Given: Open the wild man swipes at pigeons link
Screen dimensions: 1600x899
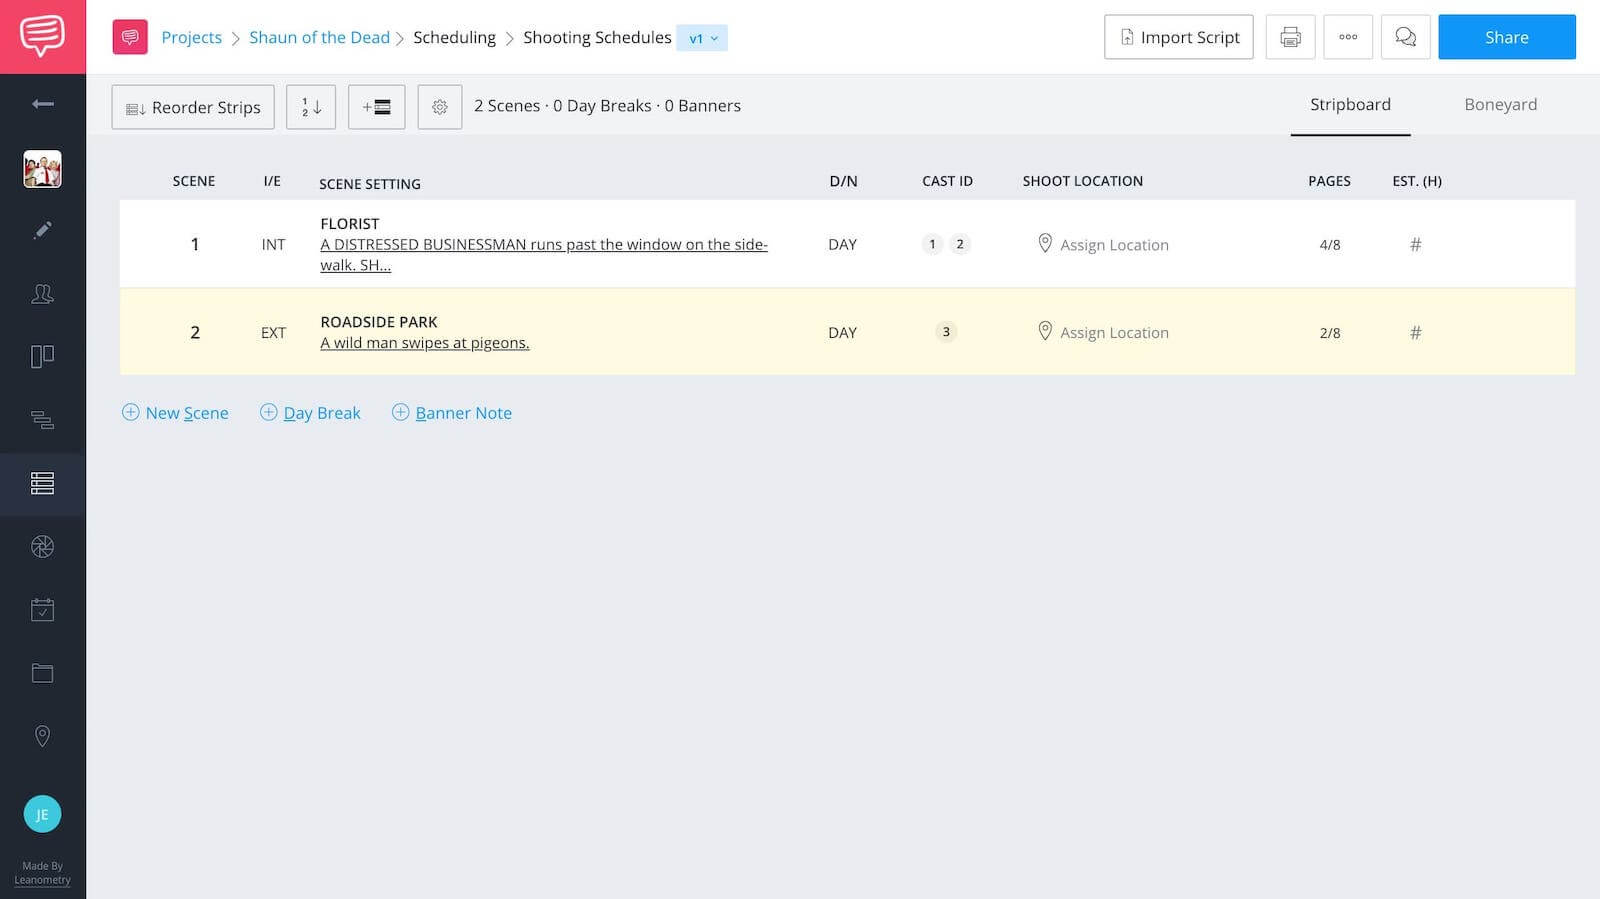Looking at the screenshot, I should point(424,343).
